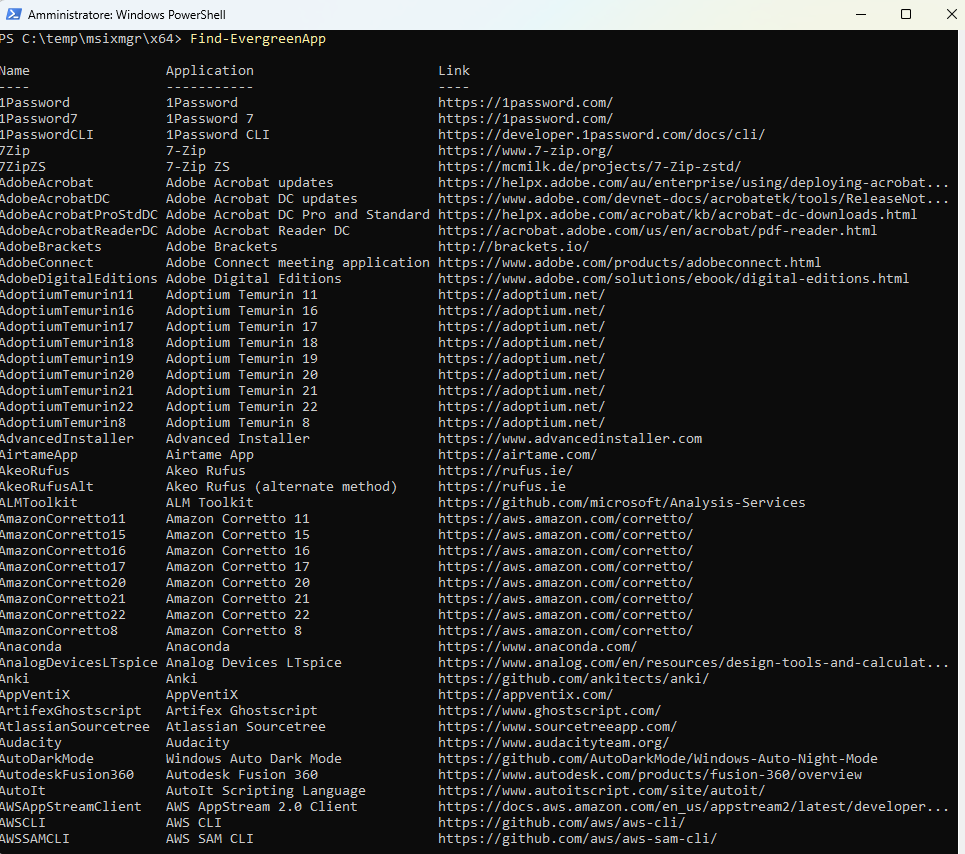Close the PowerShell window
This screenshot has height=854, width=965.
tap(951, 14)
